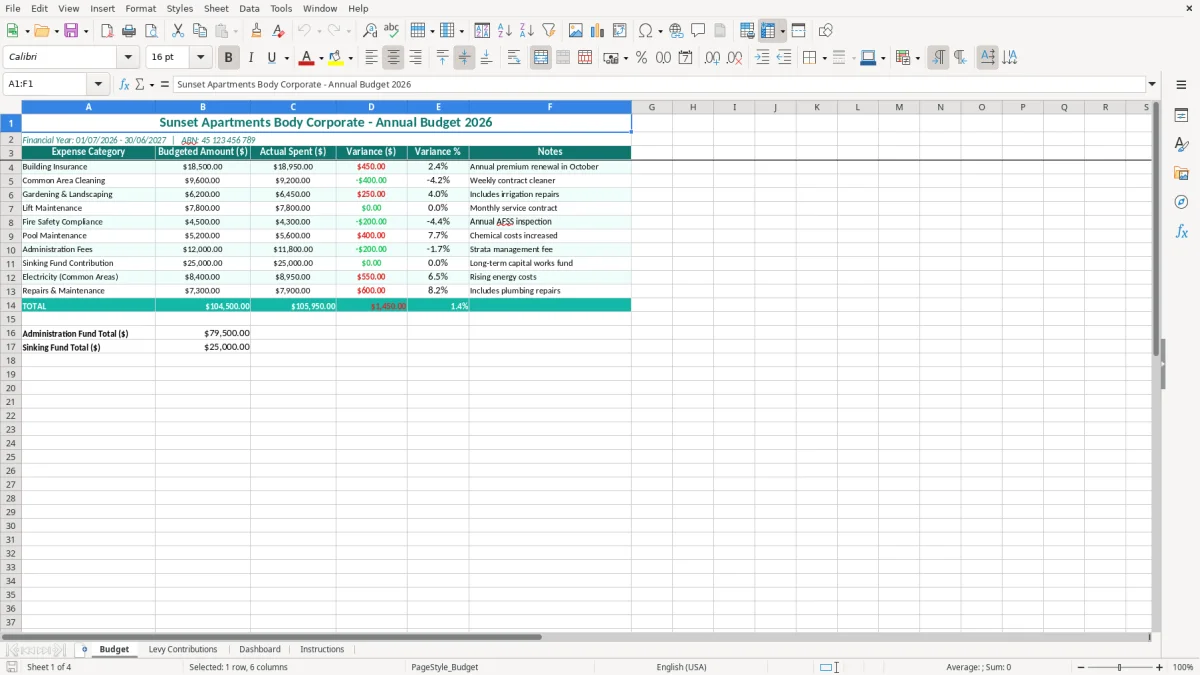Image resolution: width=1200 pixels, height=675 pixels.
Task: Cut the selection with scissors icon
Action: pos(178,31)
